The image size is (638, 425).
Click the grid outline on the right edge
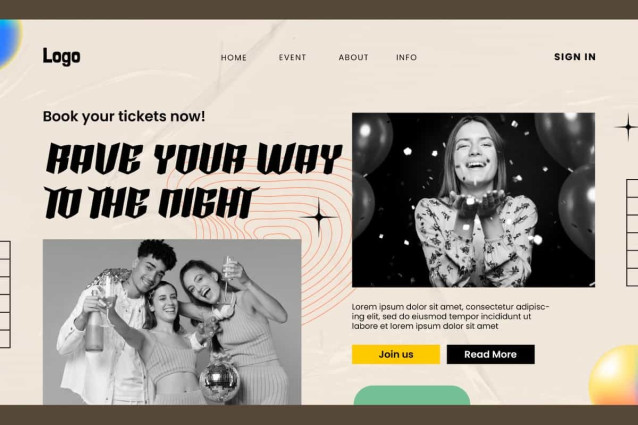click(x=632, y=232)
